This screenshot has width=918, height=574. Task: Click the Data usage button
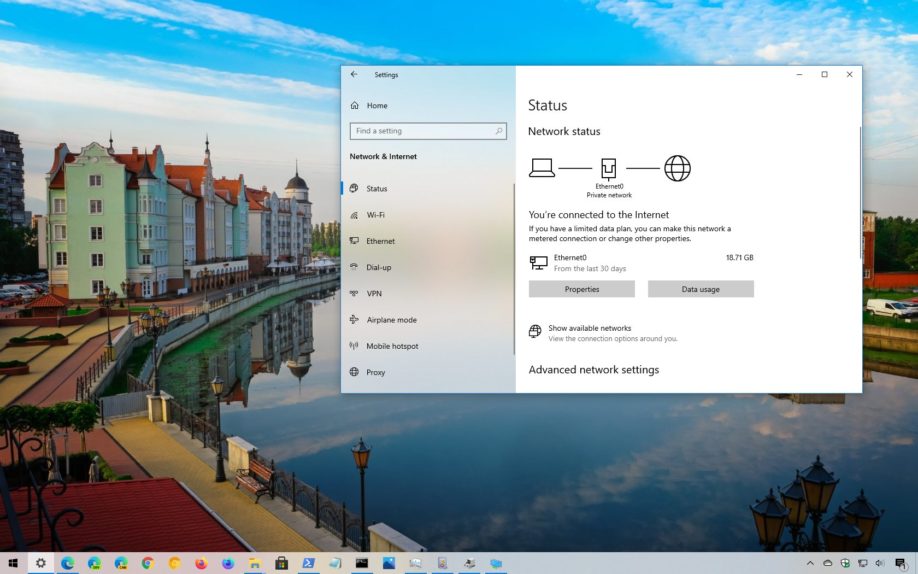coord(700,289)
